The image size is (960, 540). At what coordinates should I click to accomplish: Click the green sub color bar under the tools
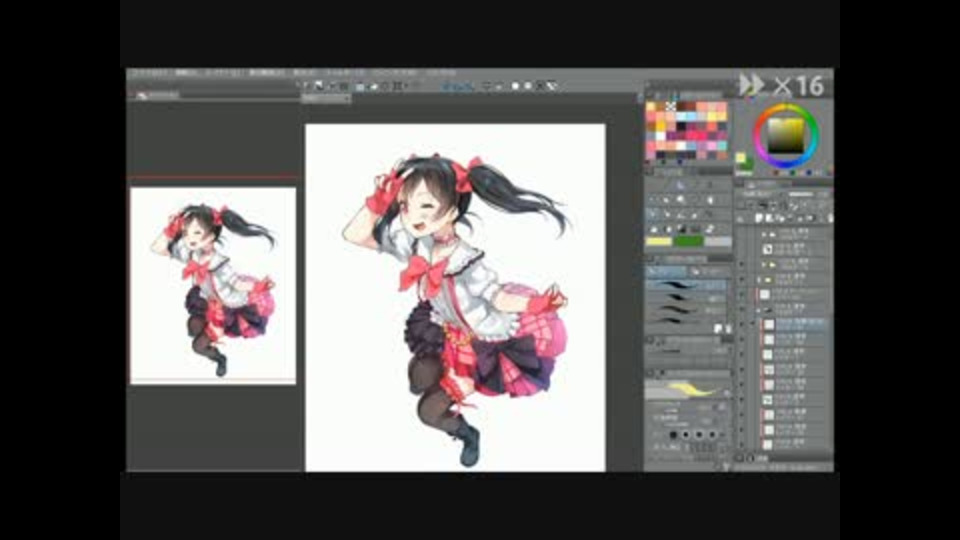(688, 241)
